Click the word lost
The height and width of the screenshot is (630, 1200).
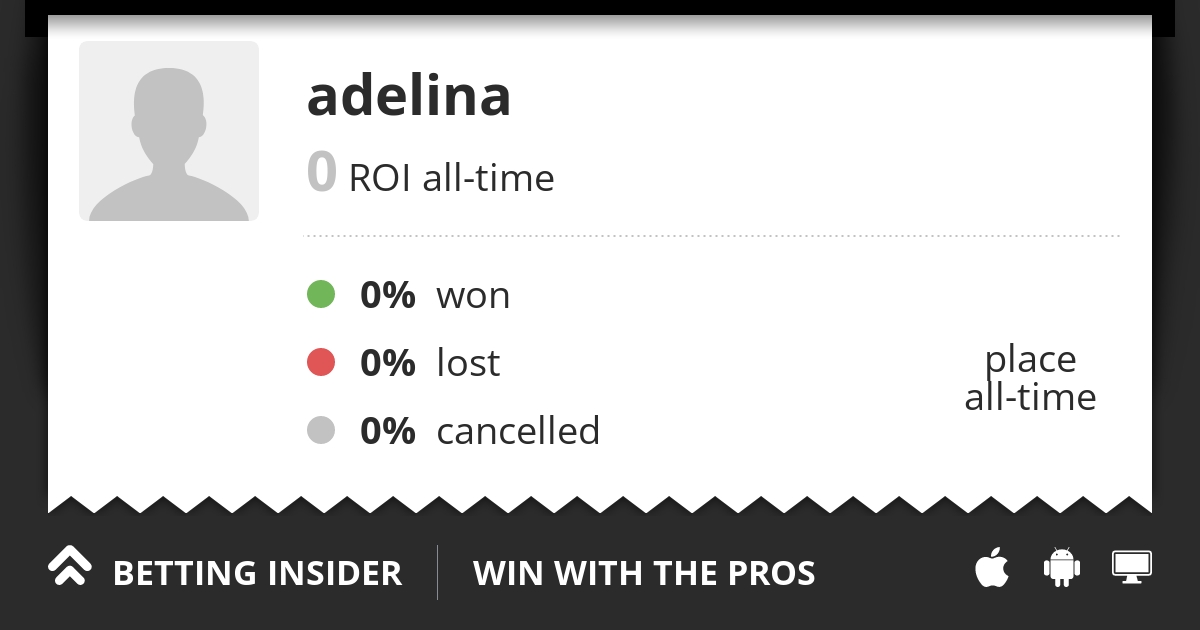click(x=468, y=362)
